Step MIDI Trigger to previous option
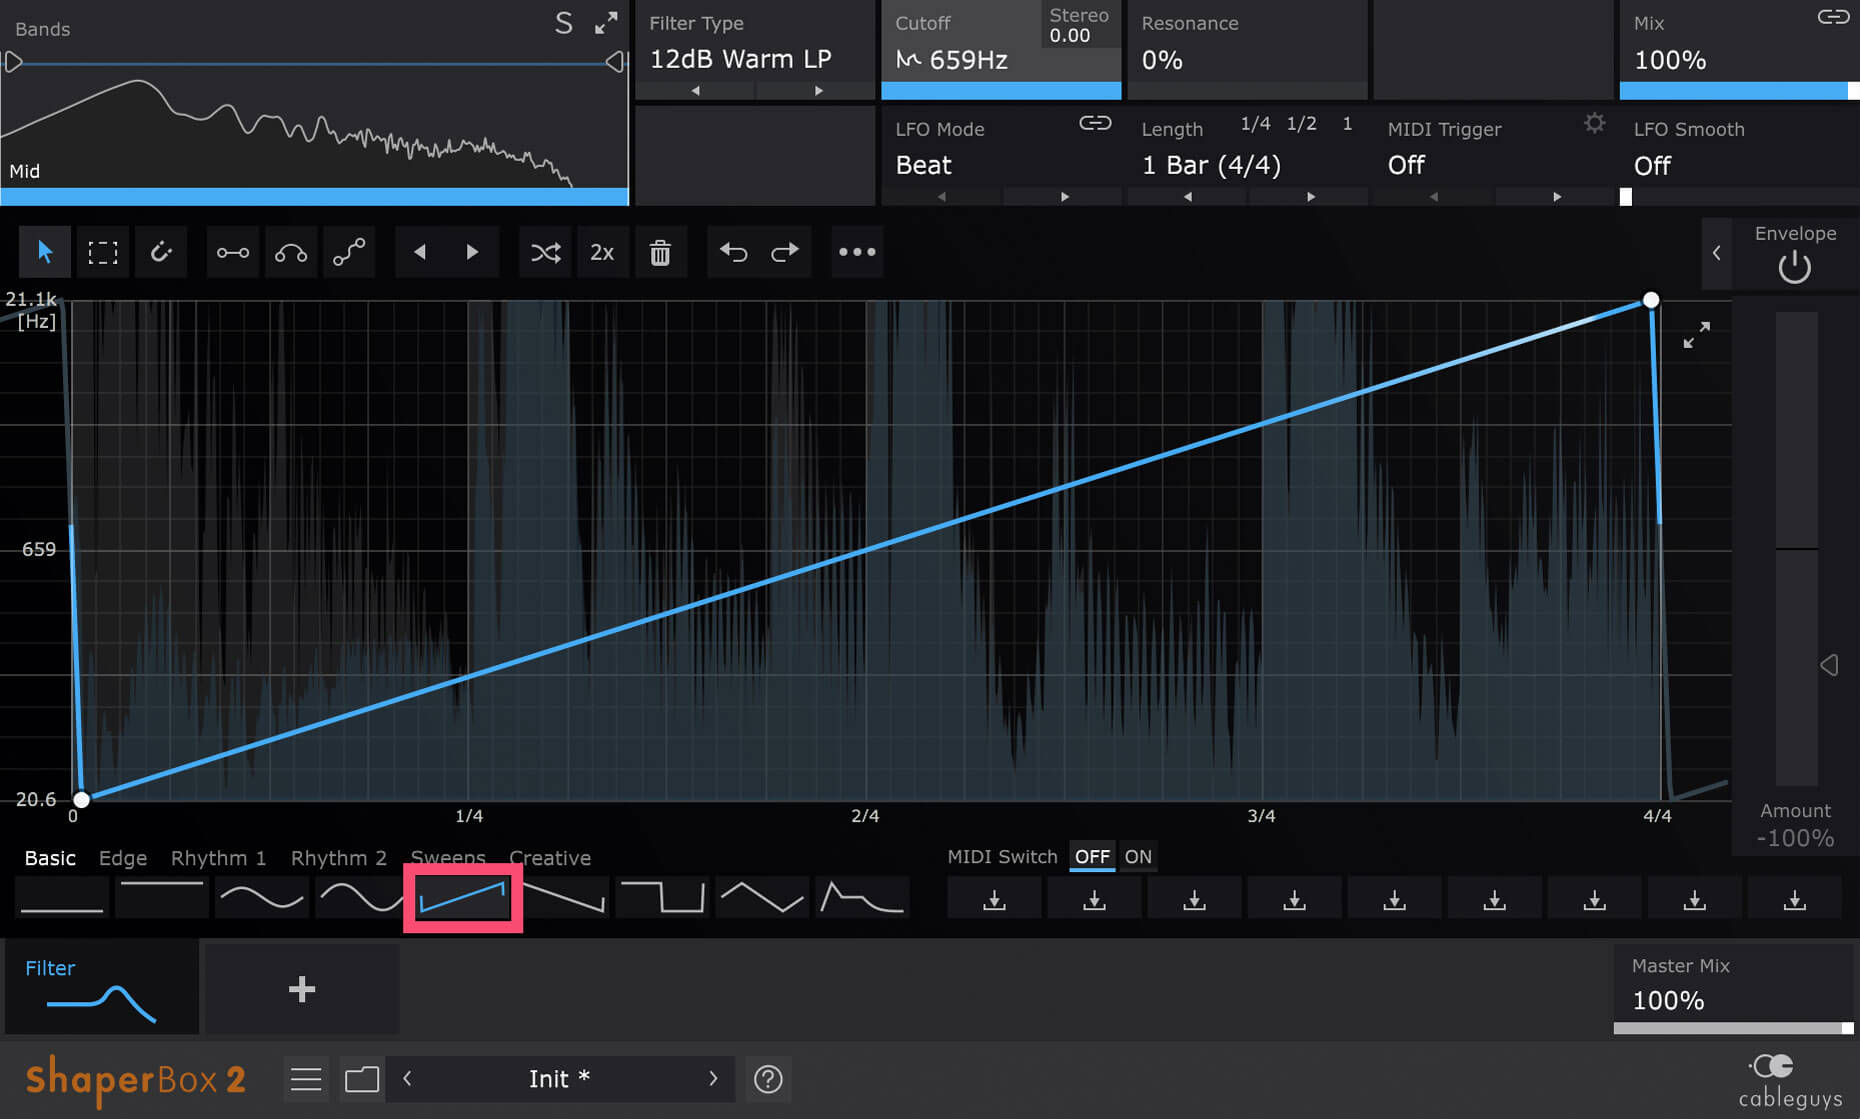The height and width of the screenshot is (1119, 1860). click(x=1434, y=197)
